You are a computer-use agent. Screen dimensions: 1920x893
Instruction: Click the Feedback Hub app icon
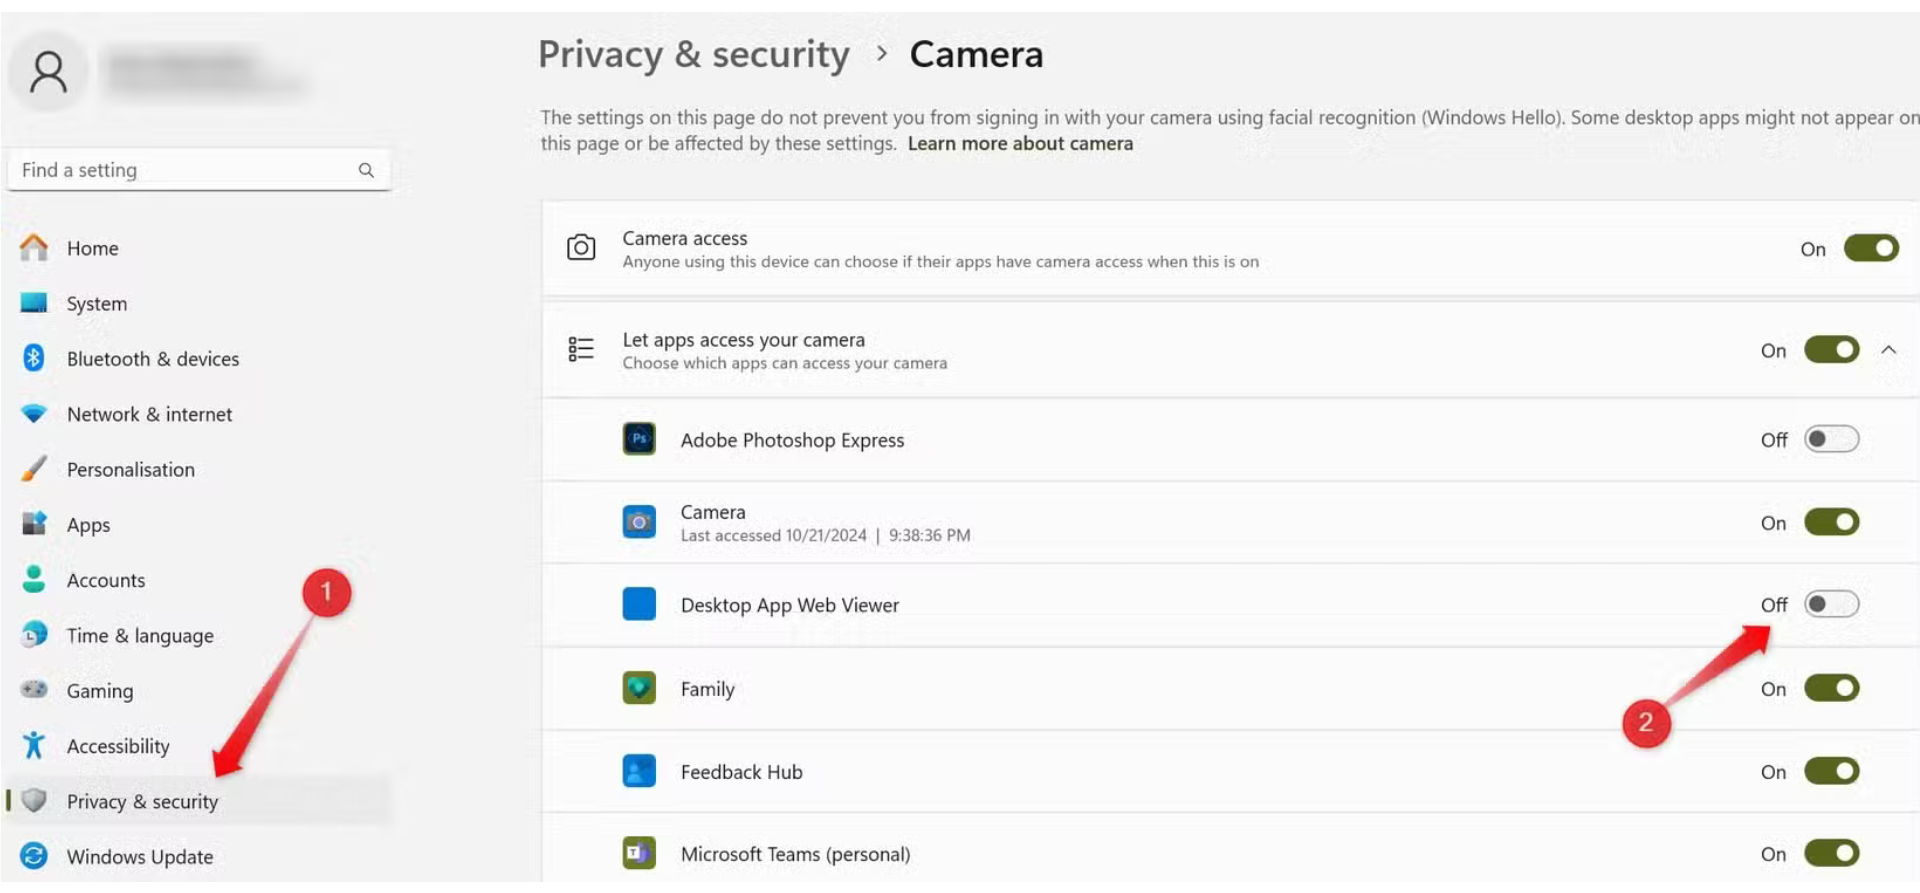(639, 771)
